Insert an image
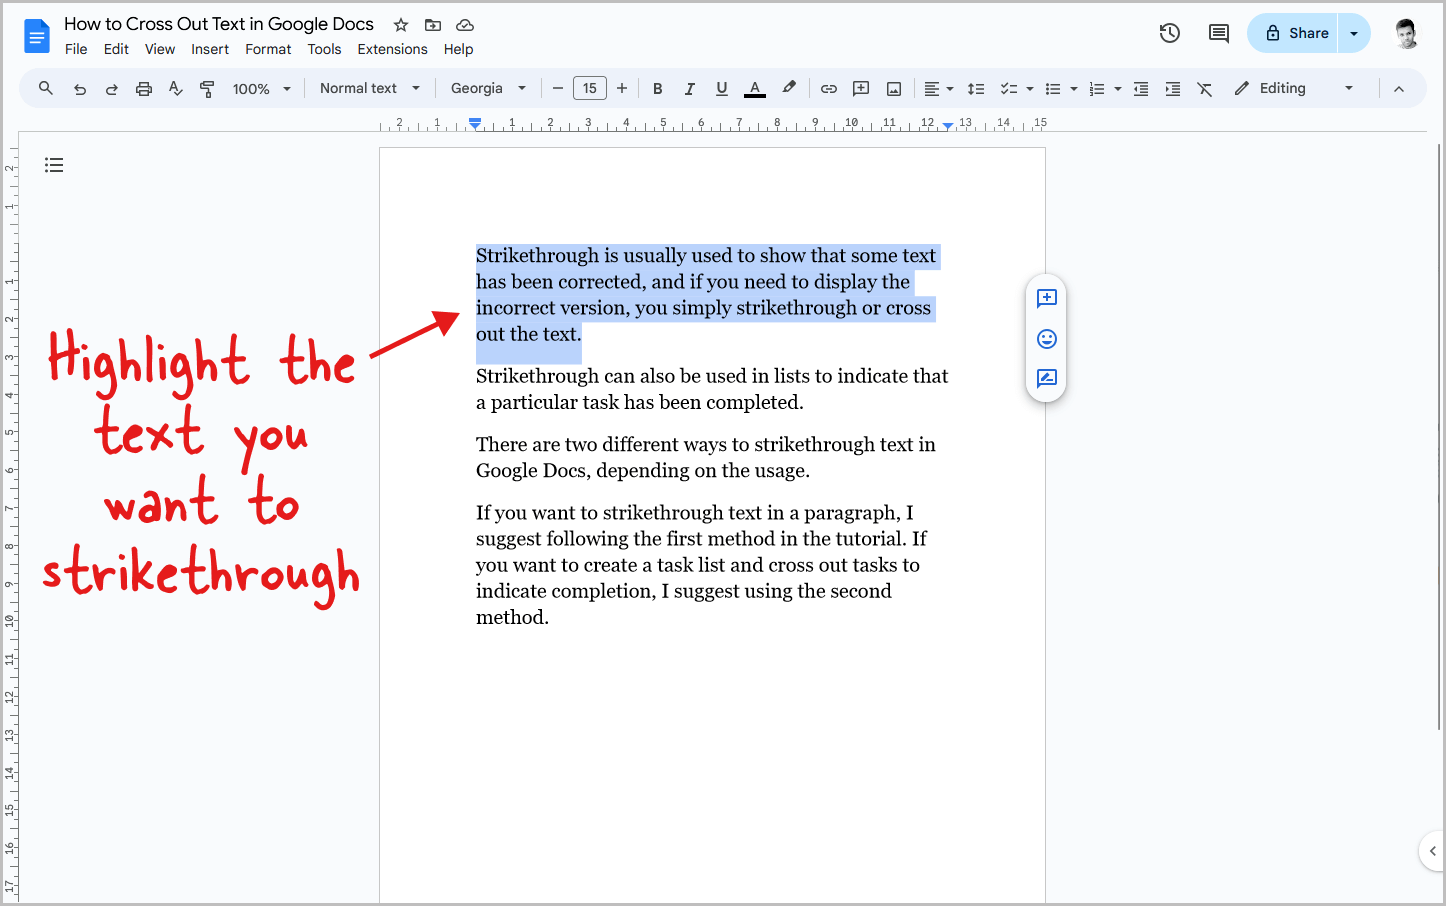 (894, 89)
